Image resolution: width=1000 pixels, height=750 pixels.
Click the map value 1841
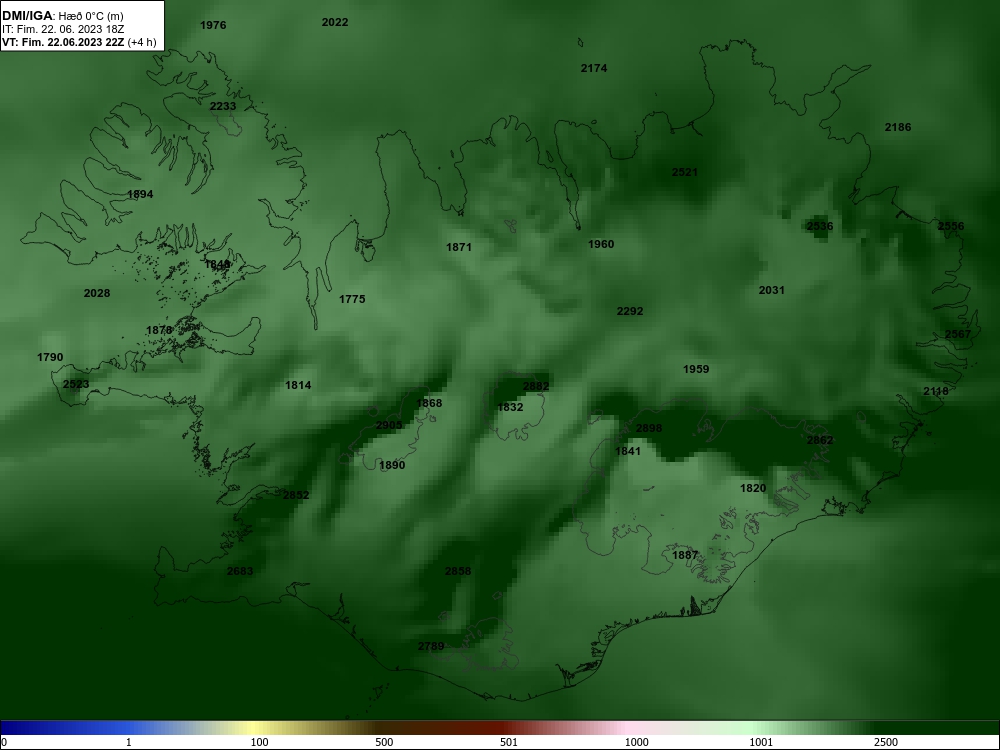628,452
